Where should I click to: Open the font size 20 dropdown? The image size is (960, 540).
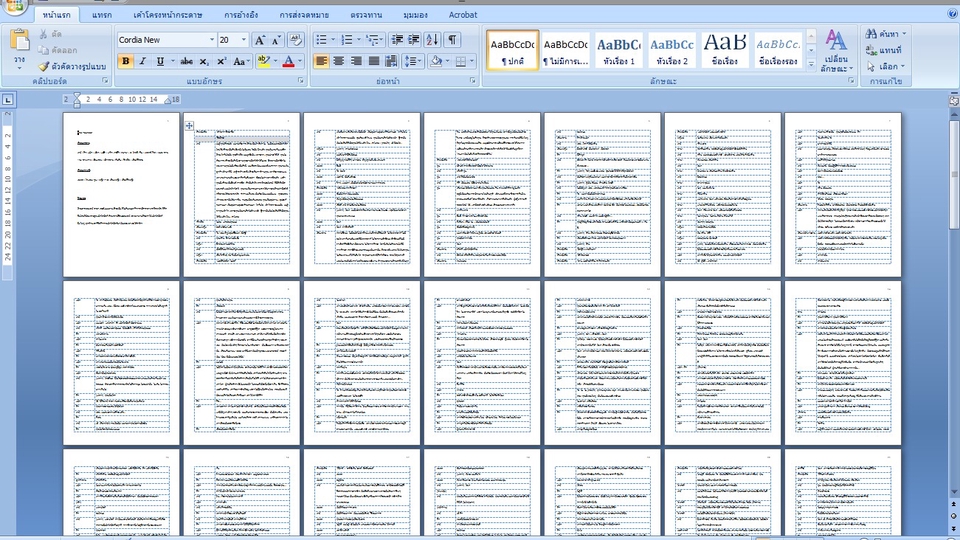[244, 40]
